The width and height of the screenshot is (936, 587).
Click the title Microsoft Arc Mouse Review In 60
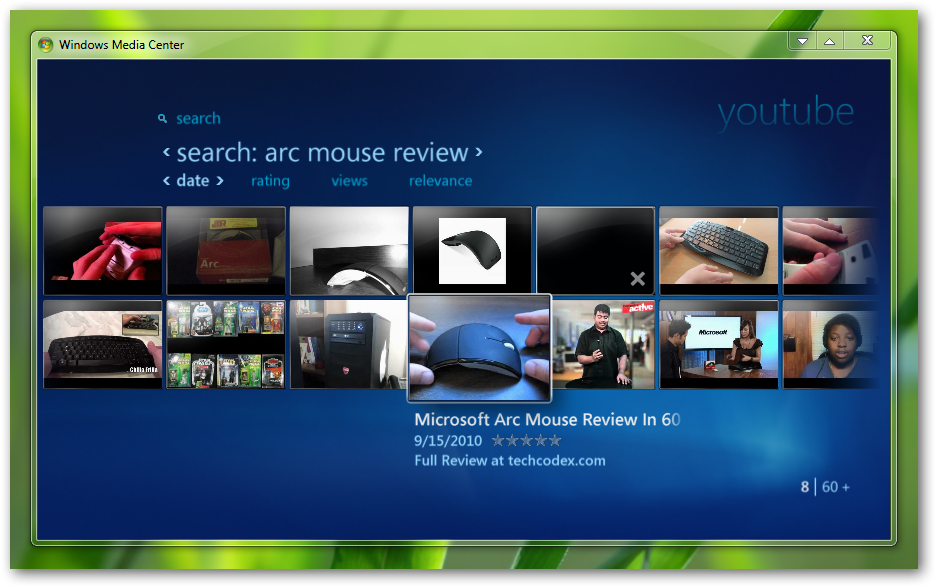(x=547, y=420)
